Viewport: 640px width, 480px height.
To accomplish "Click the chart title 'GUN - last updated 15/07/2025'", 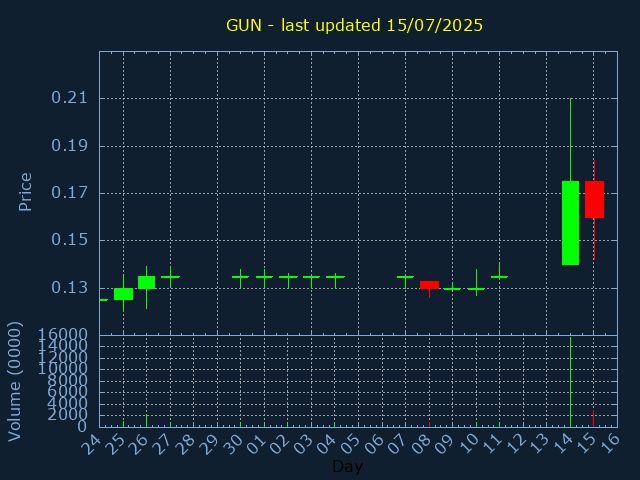I will coord(354,25).
